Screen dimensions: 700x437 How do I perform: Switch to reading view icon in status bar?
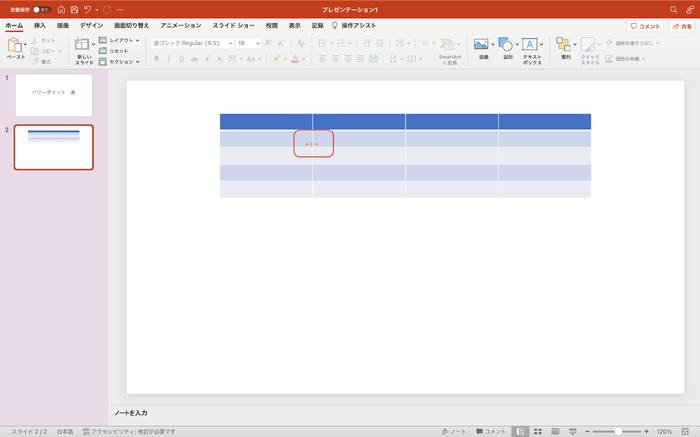point(555,431)
